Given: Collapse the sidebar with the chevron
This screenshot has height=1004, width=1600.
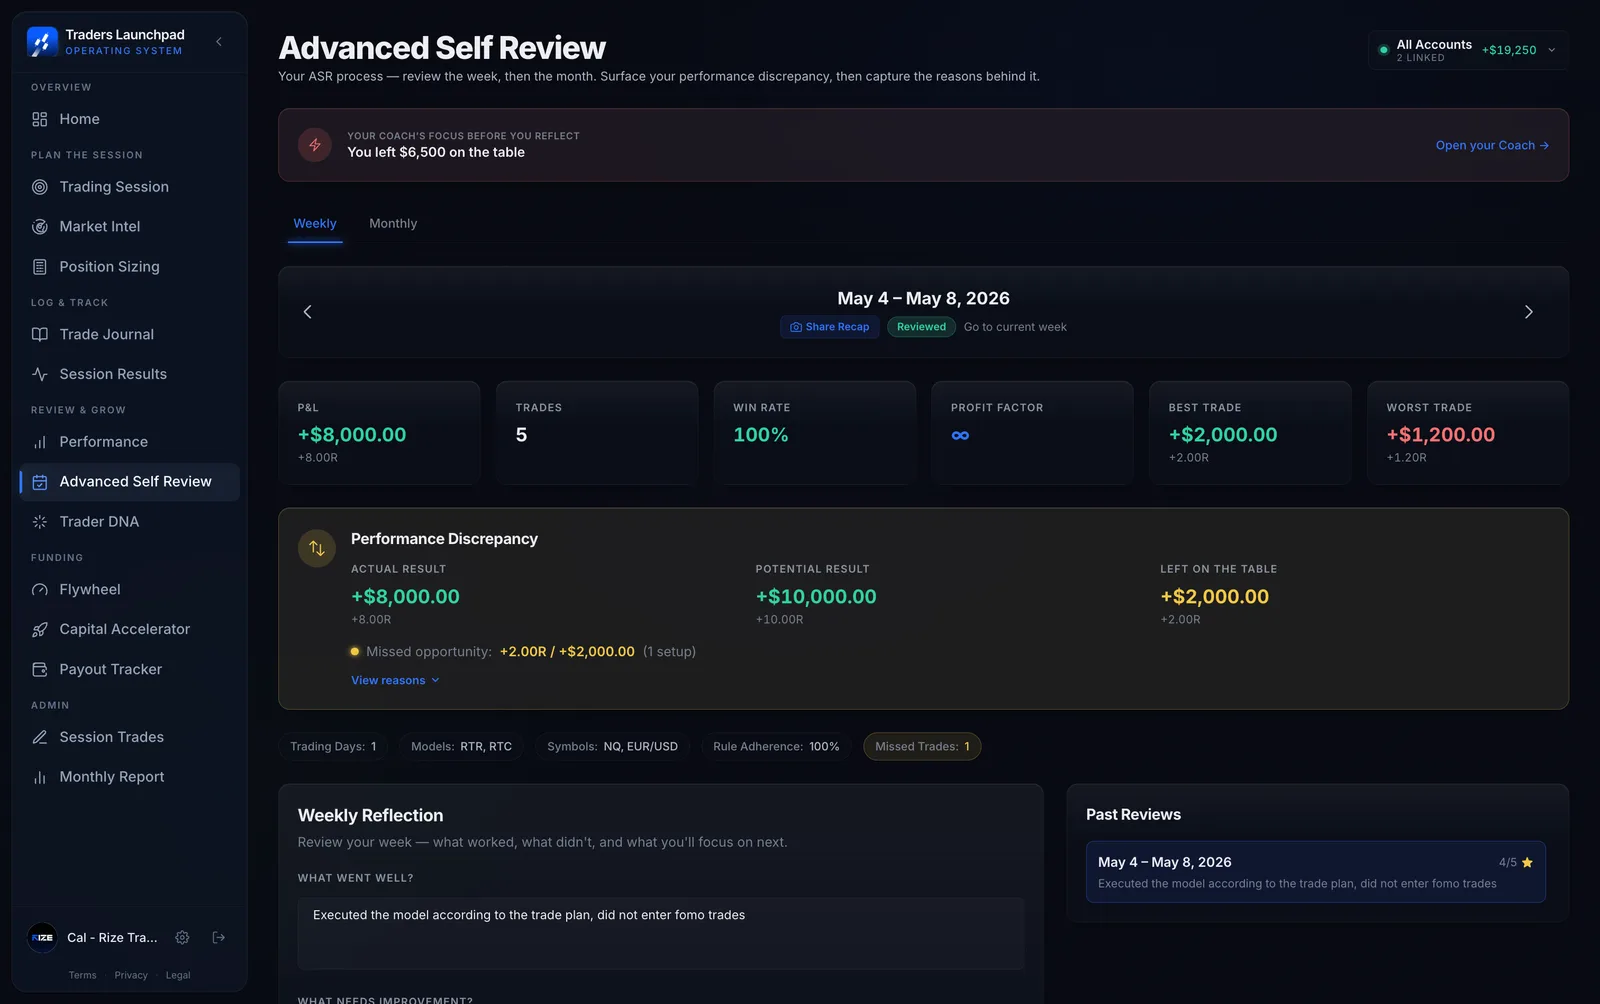Looking at the screenshot, I should (x=219, y=42).
